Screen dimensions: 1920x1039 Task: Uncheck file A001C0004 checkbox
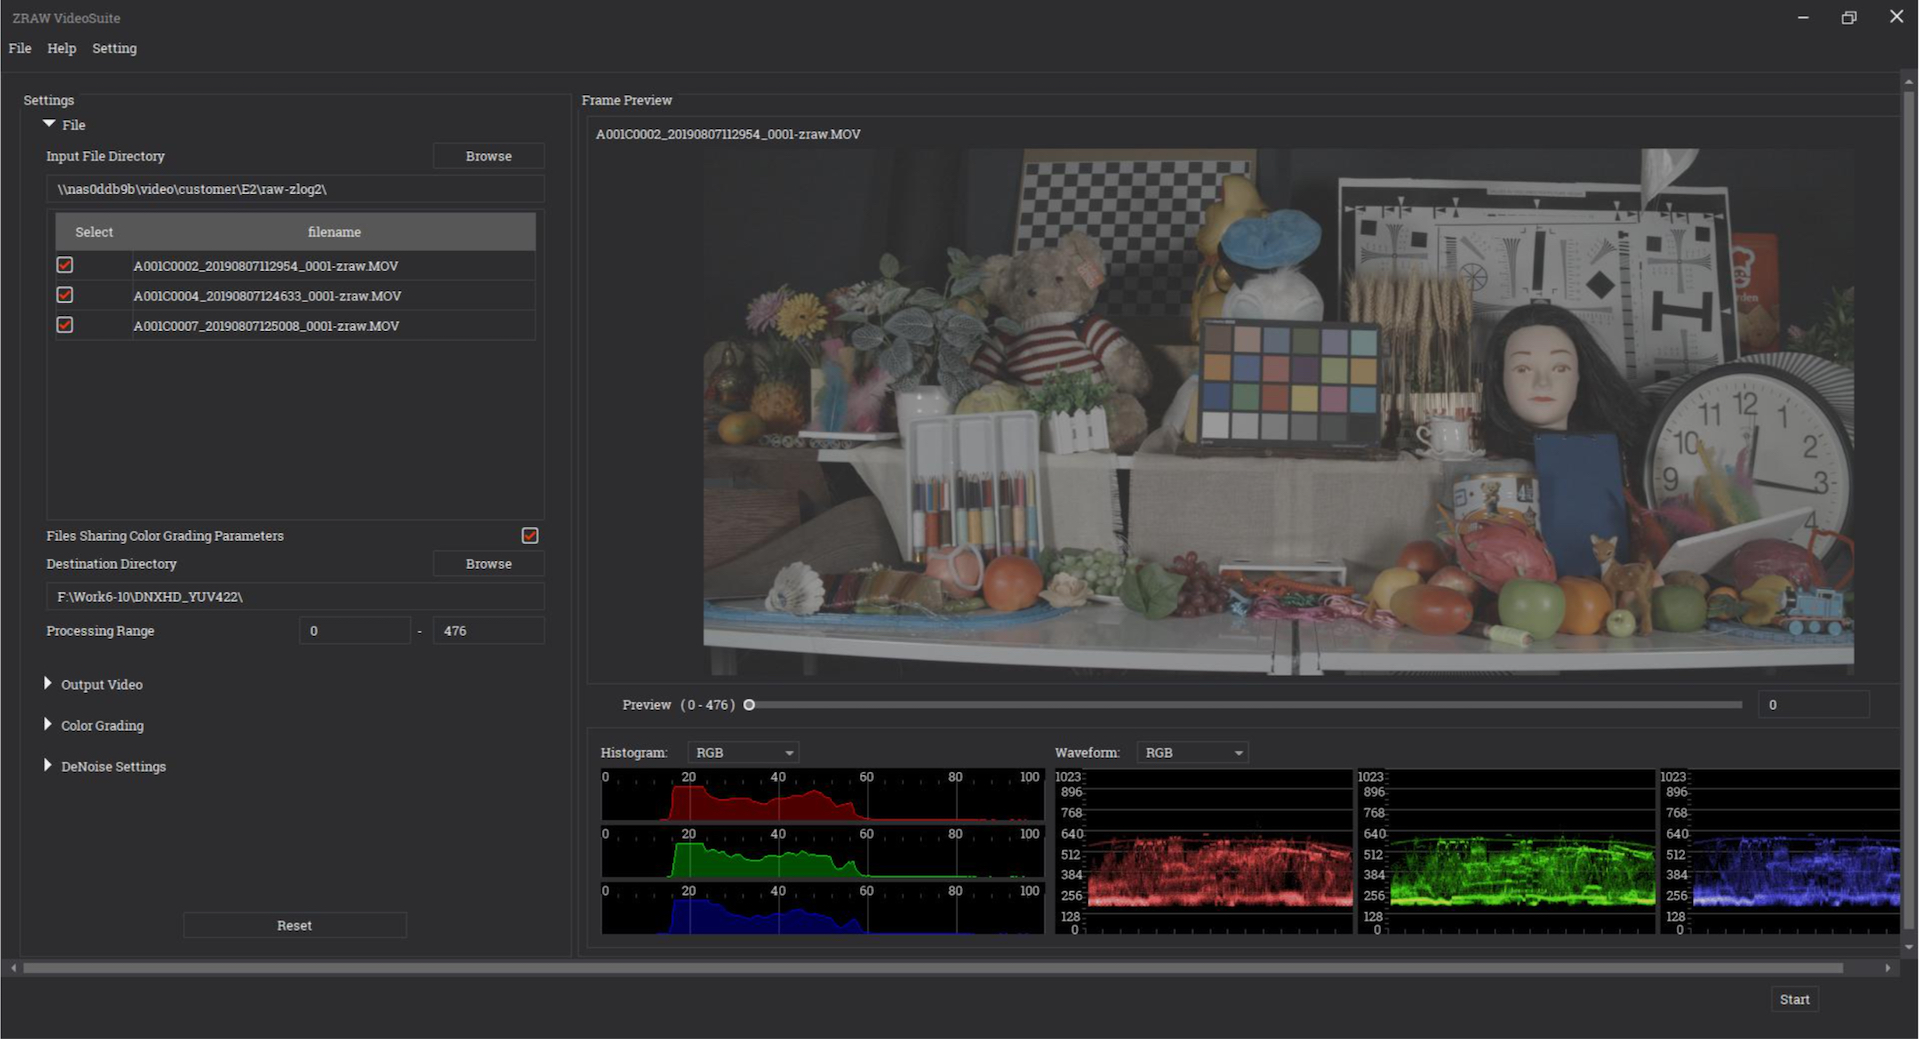tap(65, 295)
